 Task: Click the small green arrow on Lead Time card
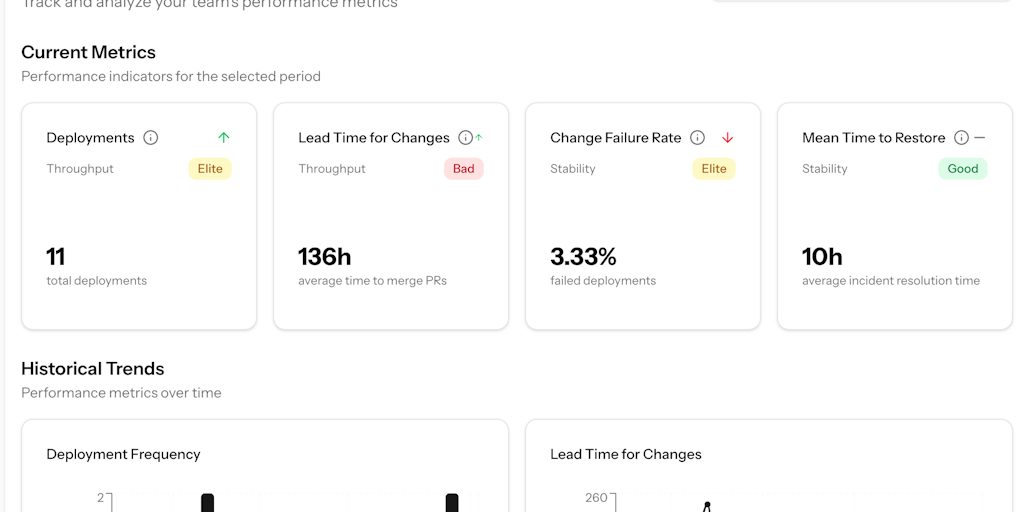point(479,138)
